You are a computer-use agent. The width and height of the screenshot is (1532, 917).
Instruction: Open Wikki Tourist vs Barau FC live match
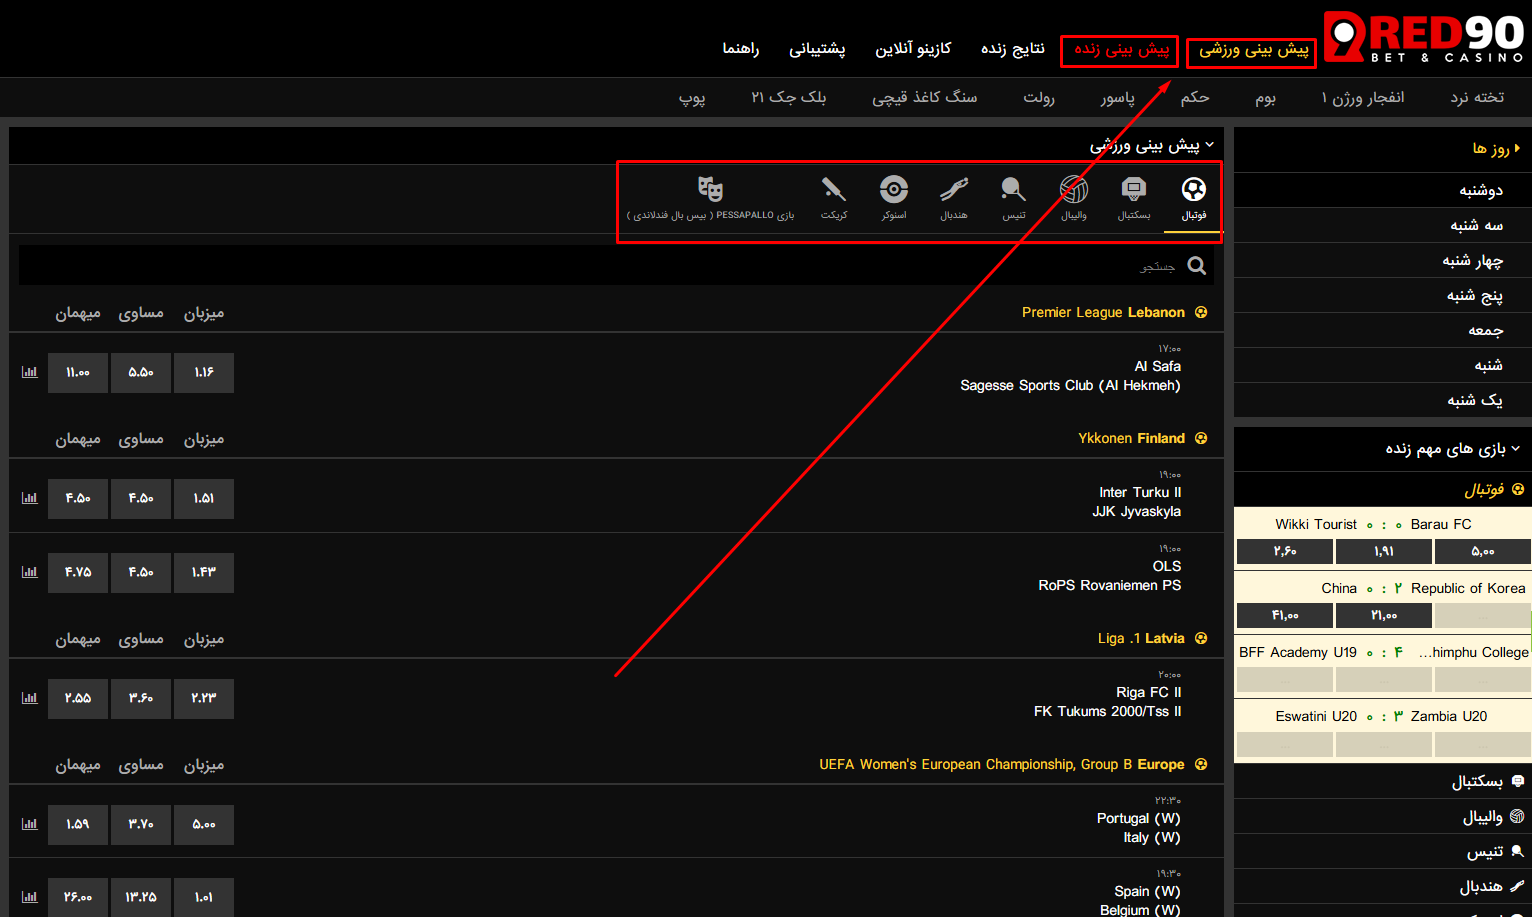click(1382, 524)
